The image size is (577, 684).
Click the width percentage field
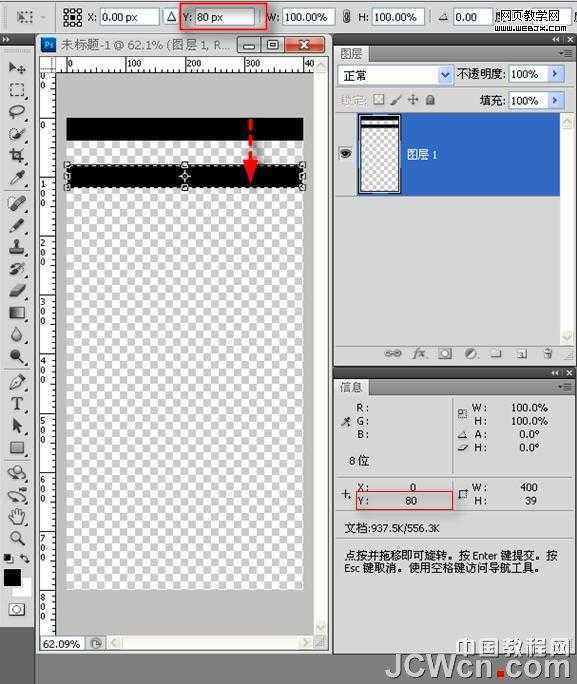point(309,17)
